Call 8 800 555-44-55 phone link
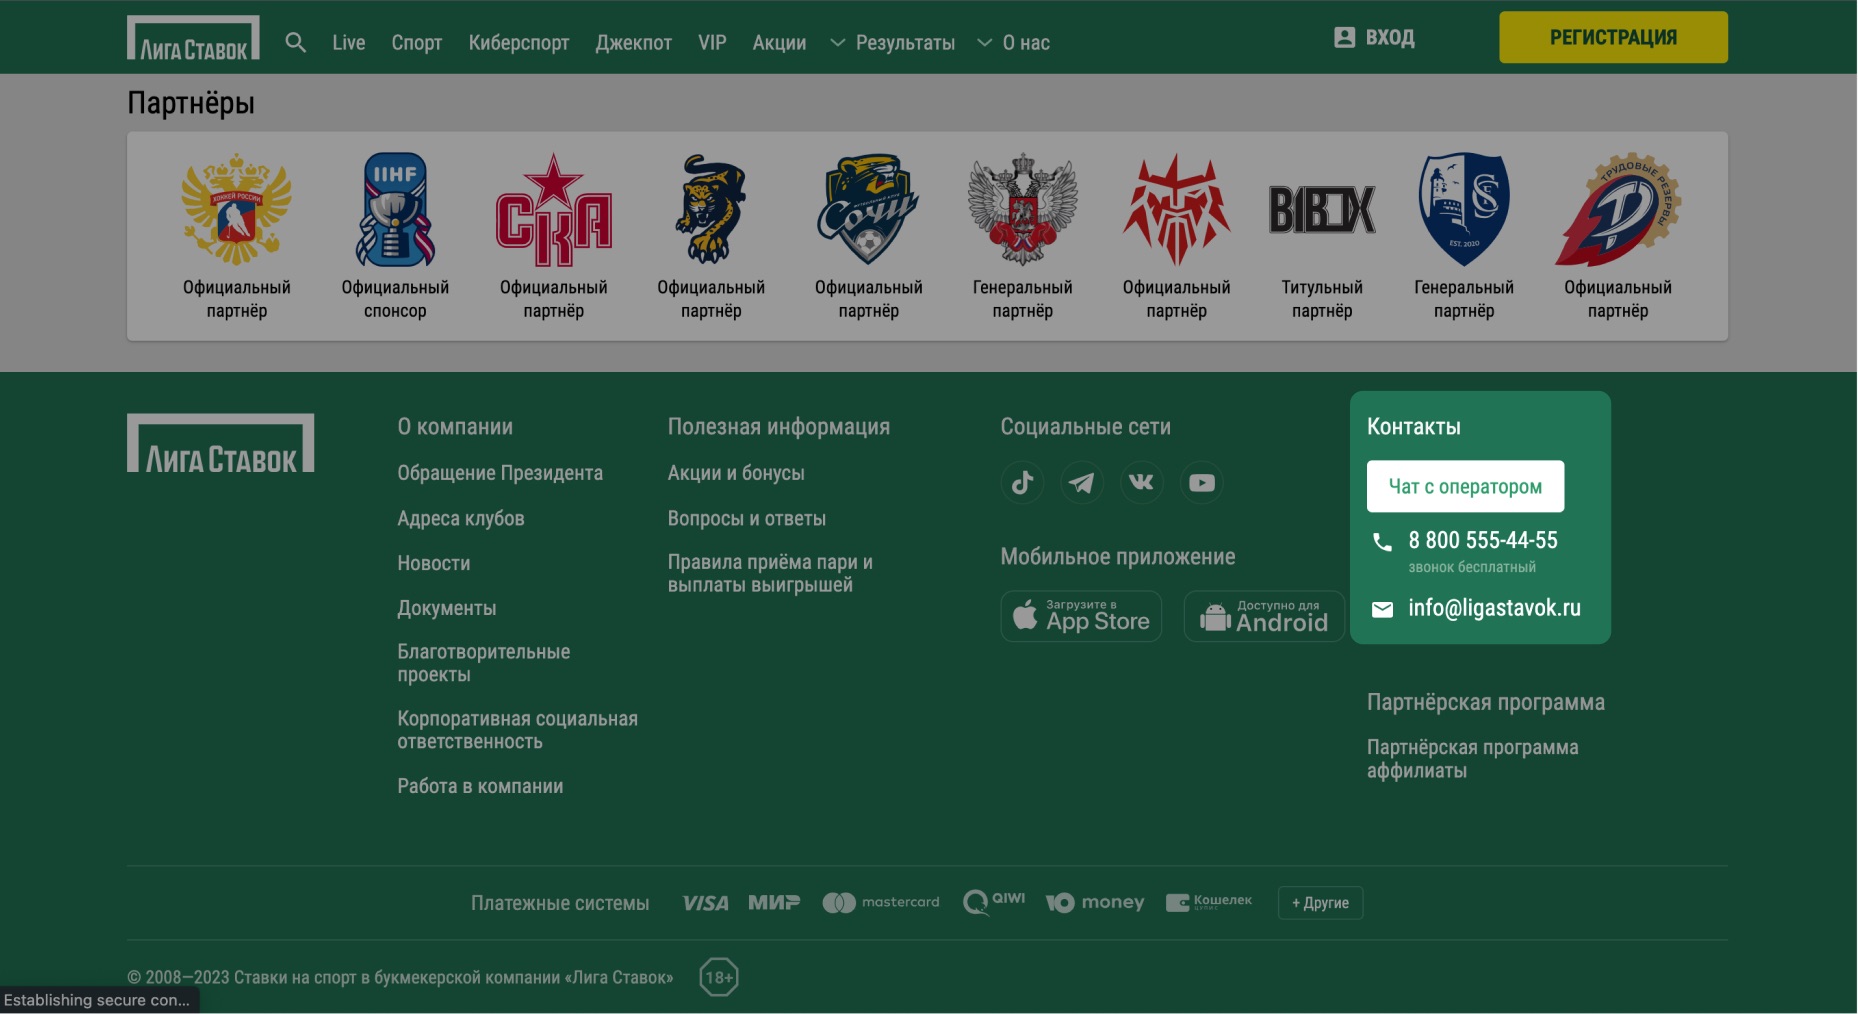The image size is (1858, 1014). (1483, 541)
